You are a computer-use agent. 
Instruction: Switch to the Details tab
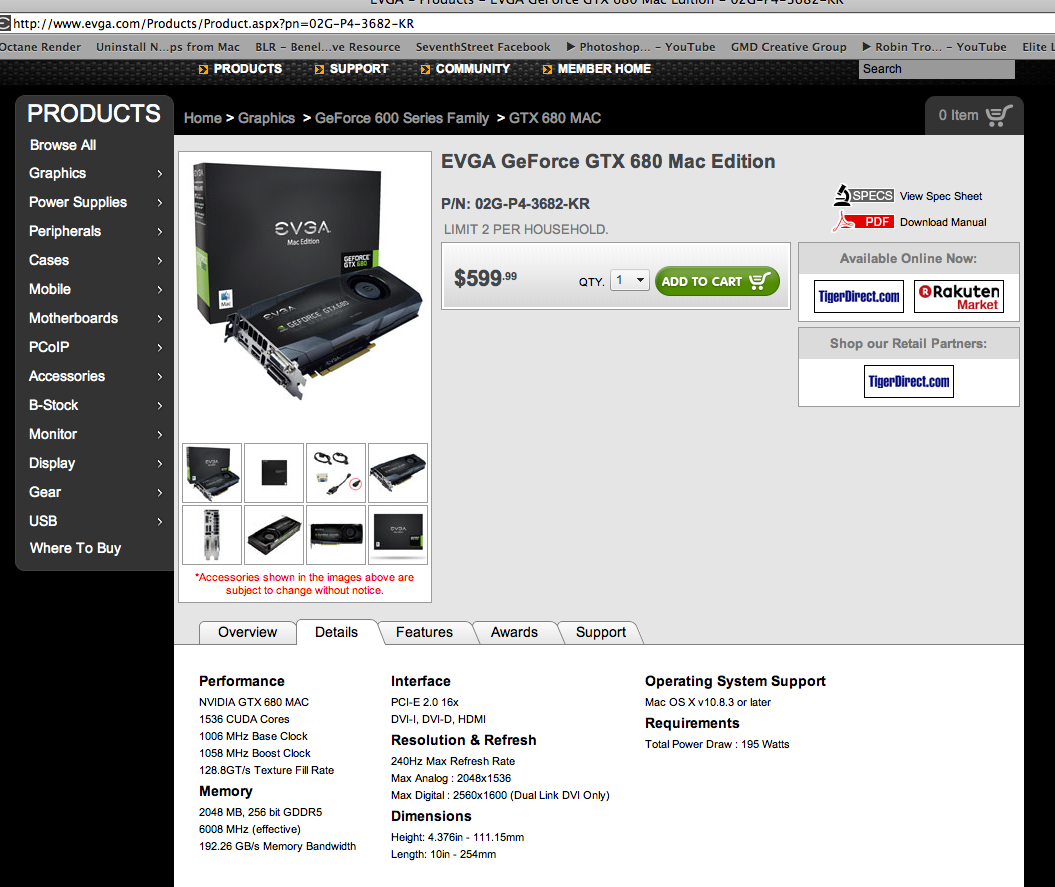pyautogui.click(x=336, y=633)
